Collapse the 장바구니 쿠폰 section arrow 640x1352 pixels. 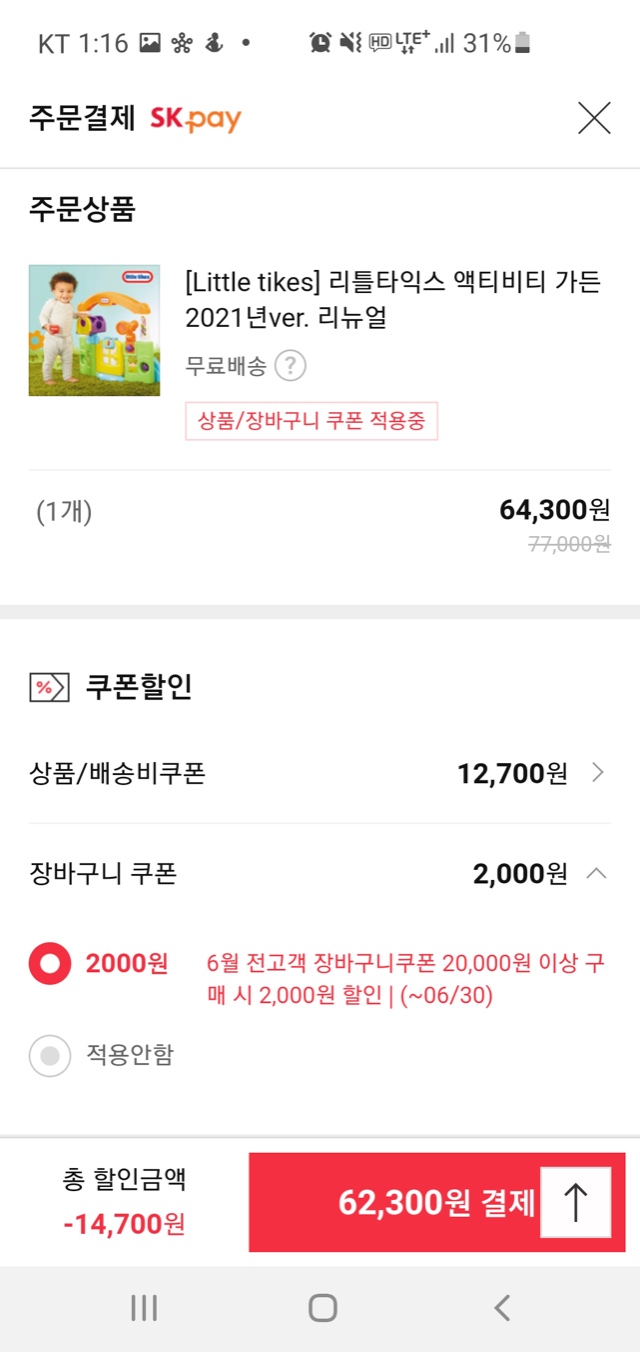596,874
